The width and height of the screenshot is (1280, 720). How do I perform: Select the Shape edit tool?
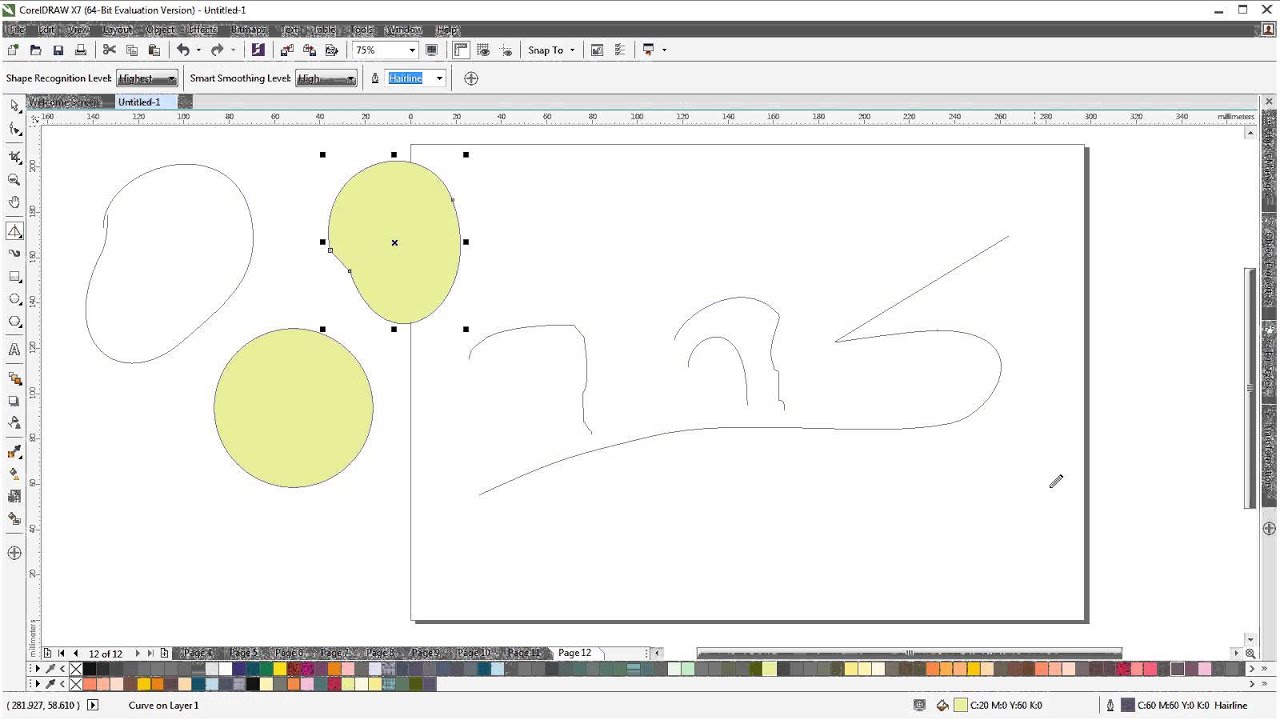(14, 129)
